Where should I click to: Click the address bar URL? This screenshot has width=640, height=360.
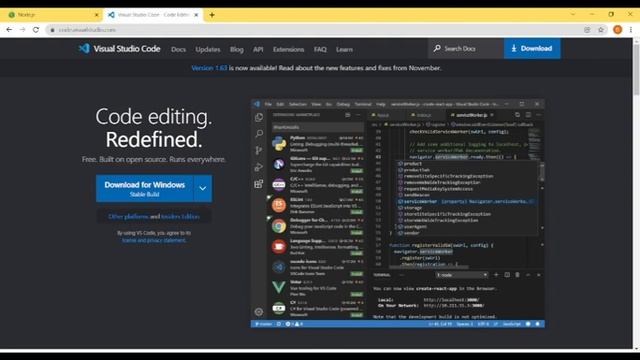point(87,30)
